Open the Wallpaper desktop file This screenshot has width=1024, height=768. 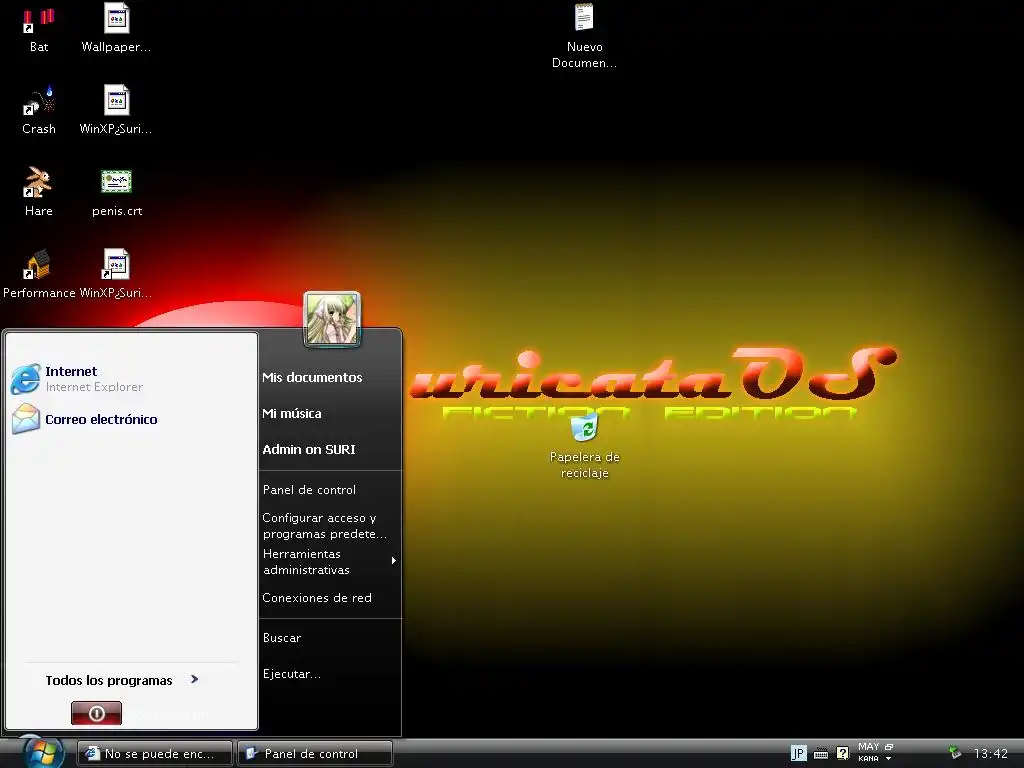point(116,29)
